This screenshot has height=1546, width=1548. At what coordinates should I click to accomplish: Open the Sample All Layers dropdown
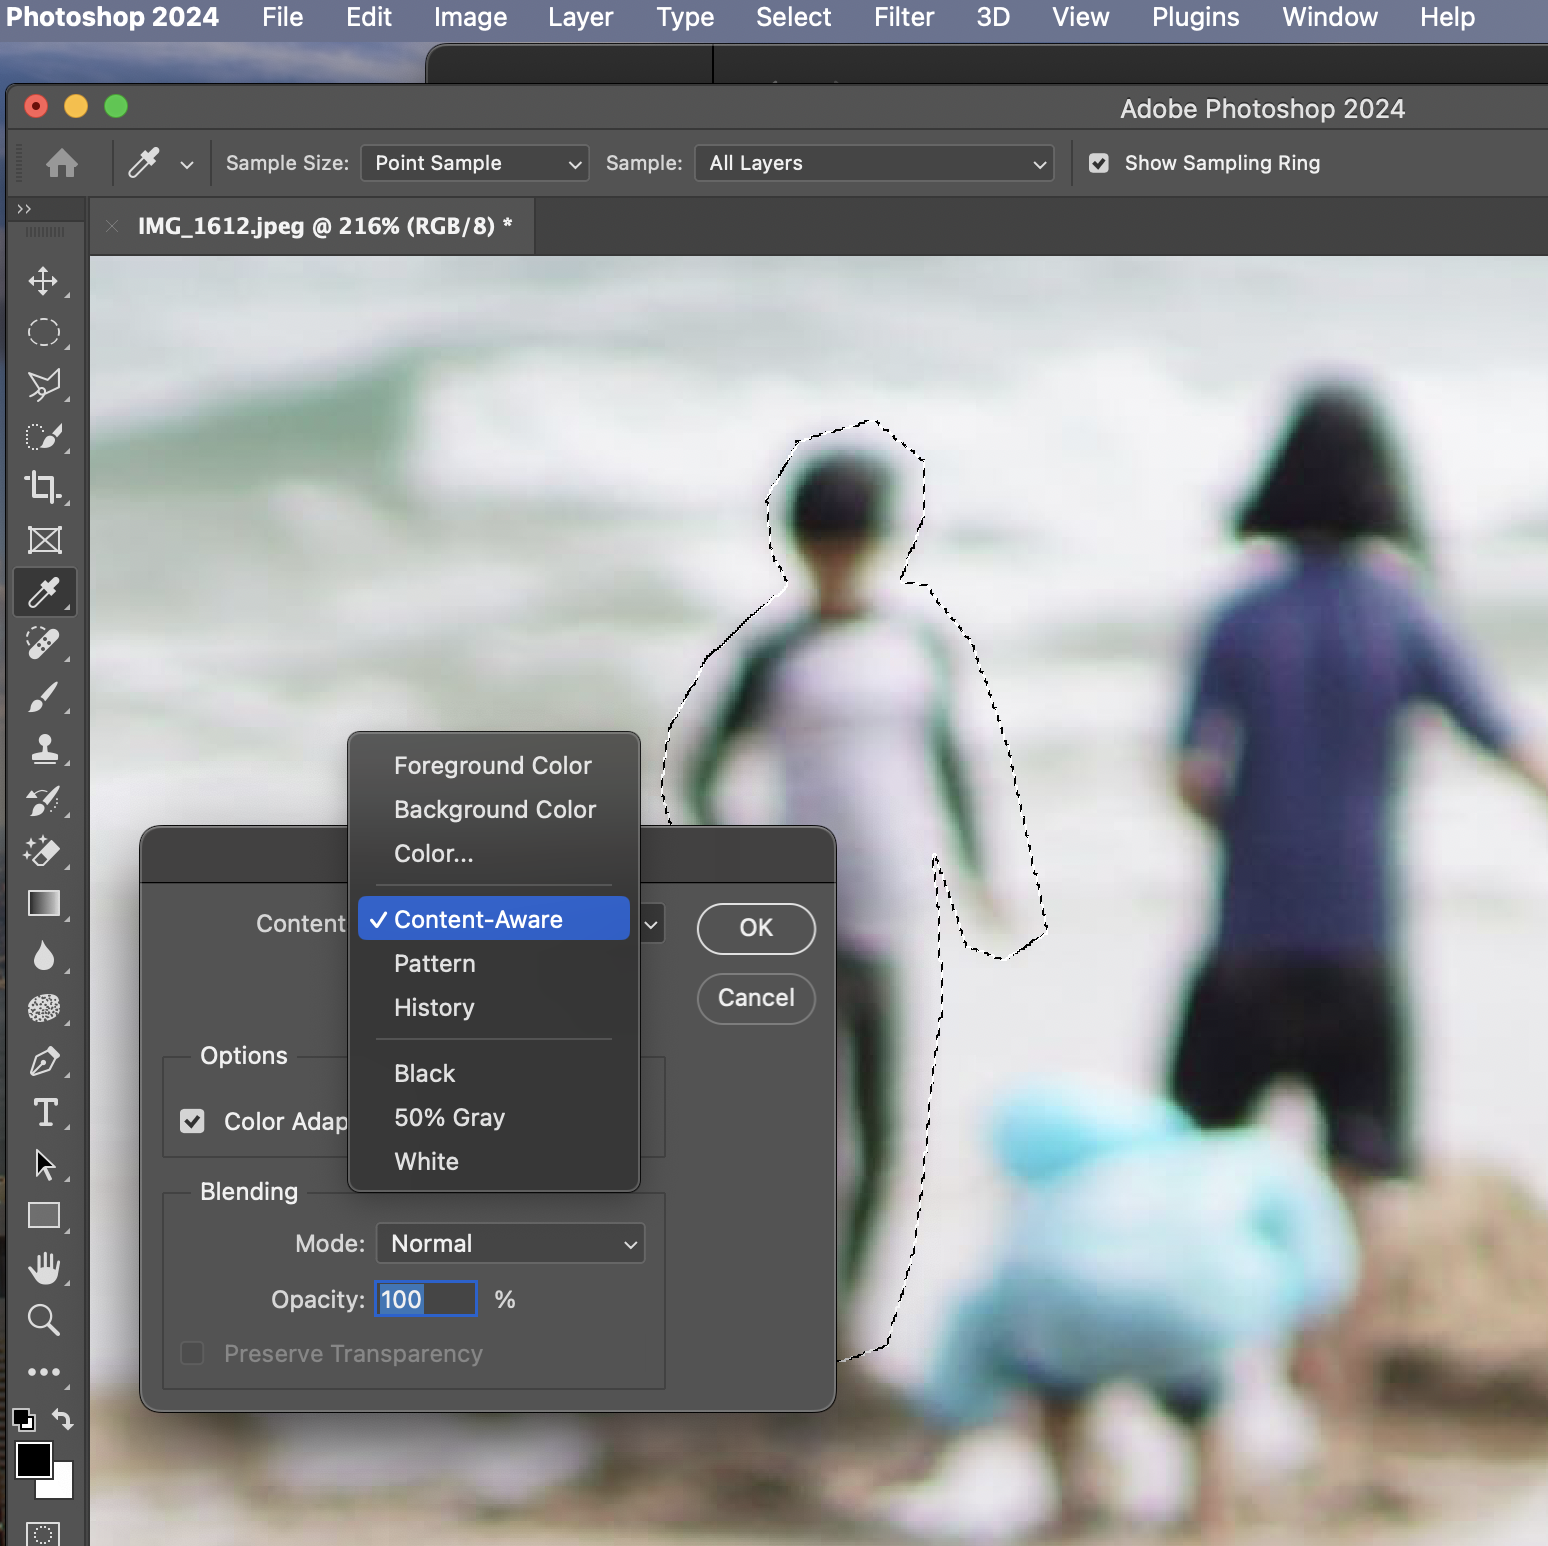tap(874, 163)
